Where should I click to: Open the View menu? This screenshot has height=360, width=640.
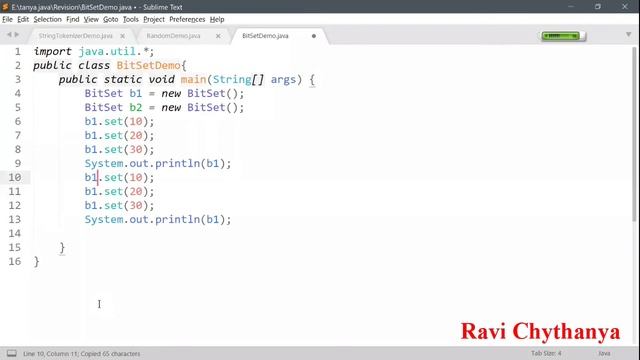pyautogui.click(x=91, y=19)
